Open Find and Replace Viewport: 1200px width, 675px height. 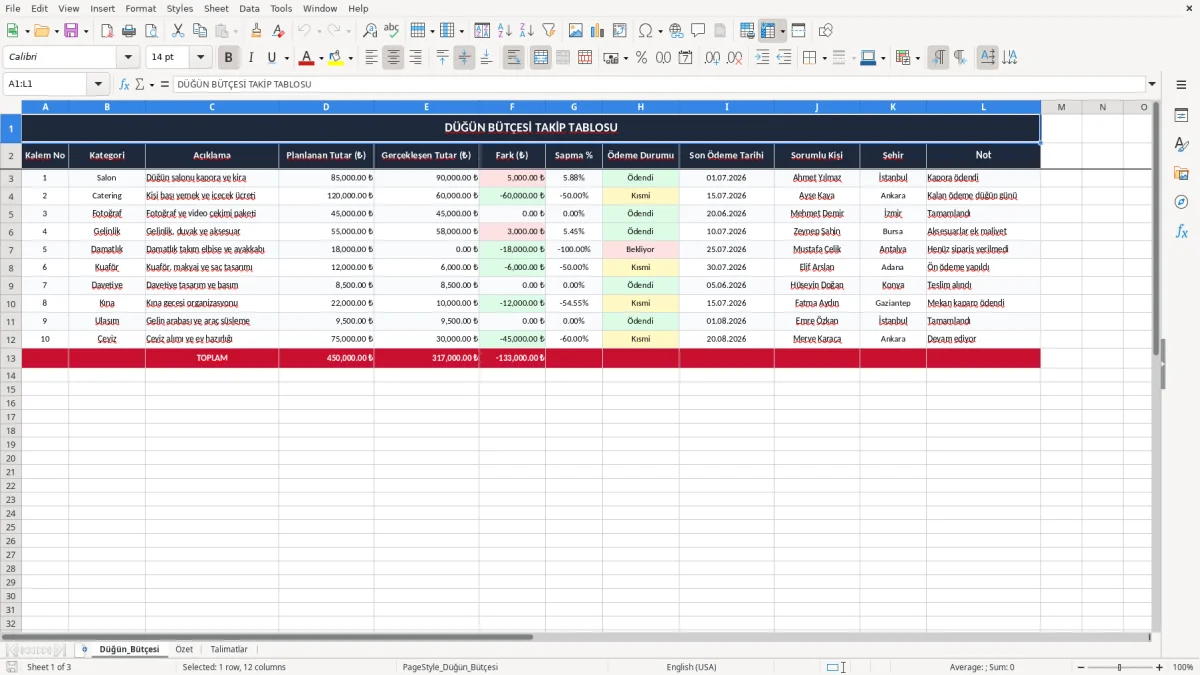coord(370,31)
